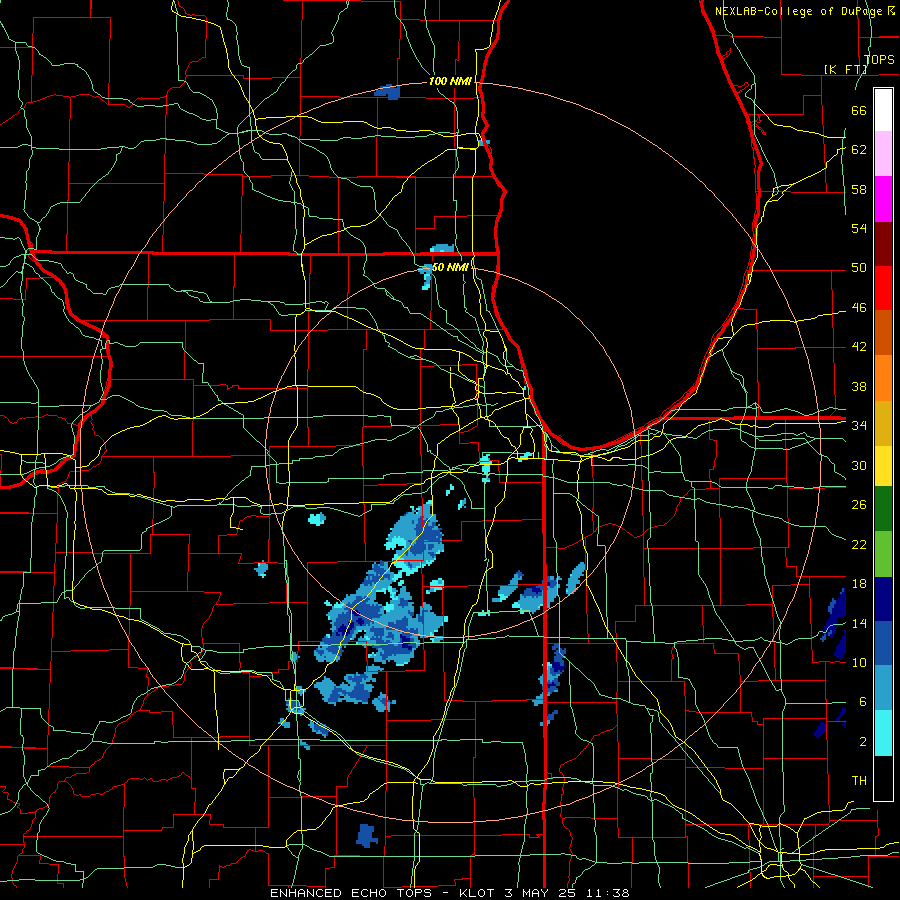This screenshot has height=900, width=900.
Task: Click the 38 value on the legend
Action: coord(859,386)
